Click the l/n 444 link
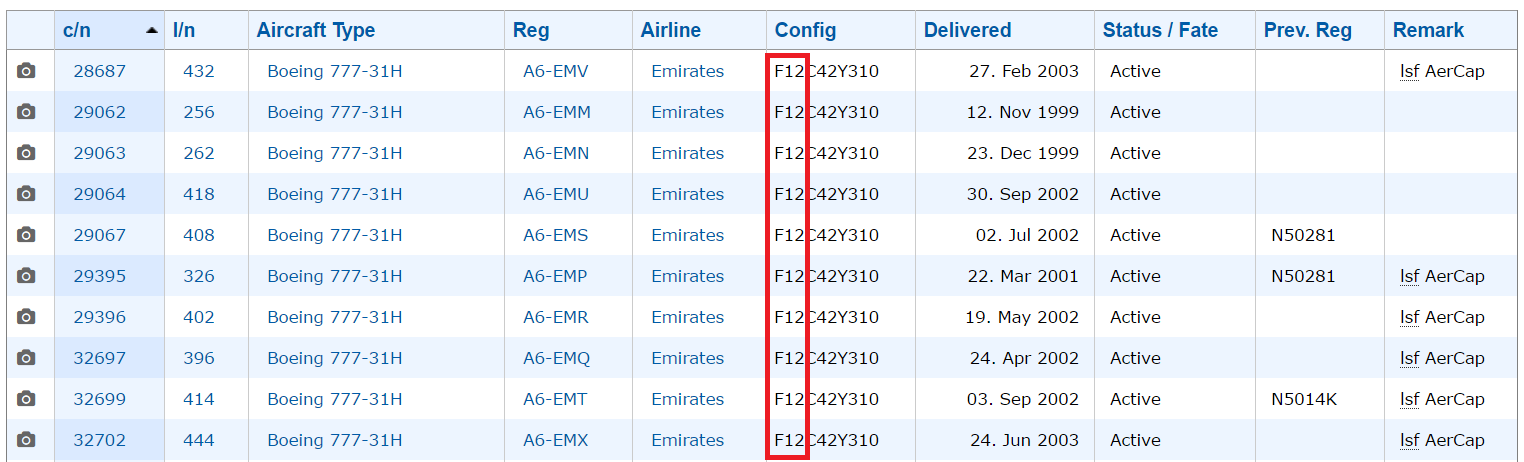This screenshot has height=462, width=1524. [199, 440]
